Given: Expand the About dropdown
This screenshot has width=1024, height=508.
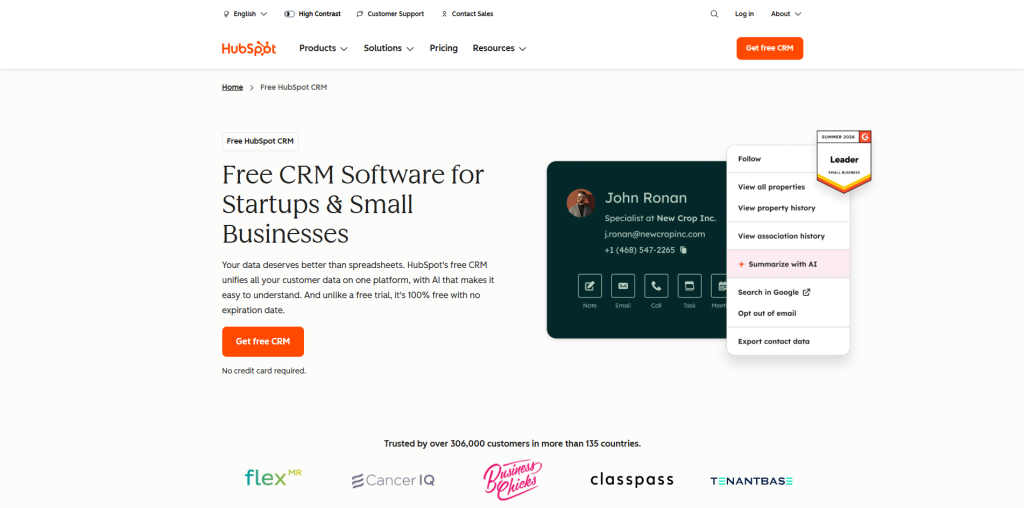Looking at the screenshot, I should 786,14.
